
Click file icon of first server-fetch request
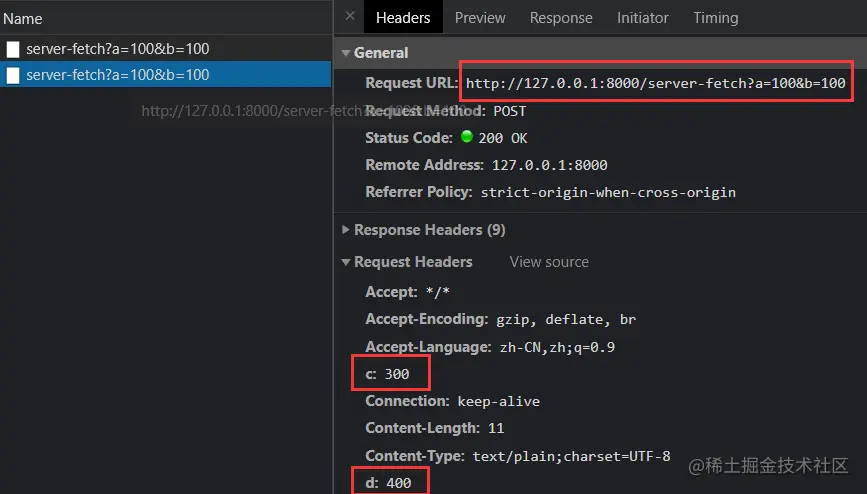coord(13,49)
